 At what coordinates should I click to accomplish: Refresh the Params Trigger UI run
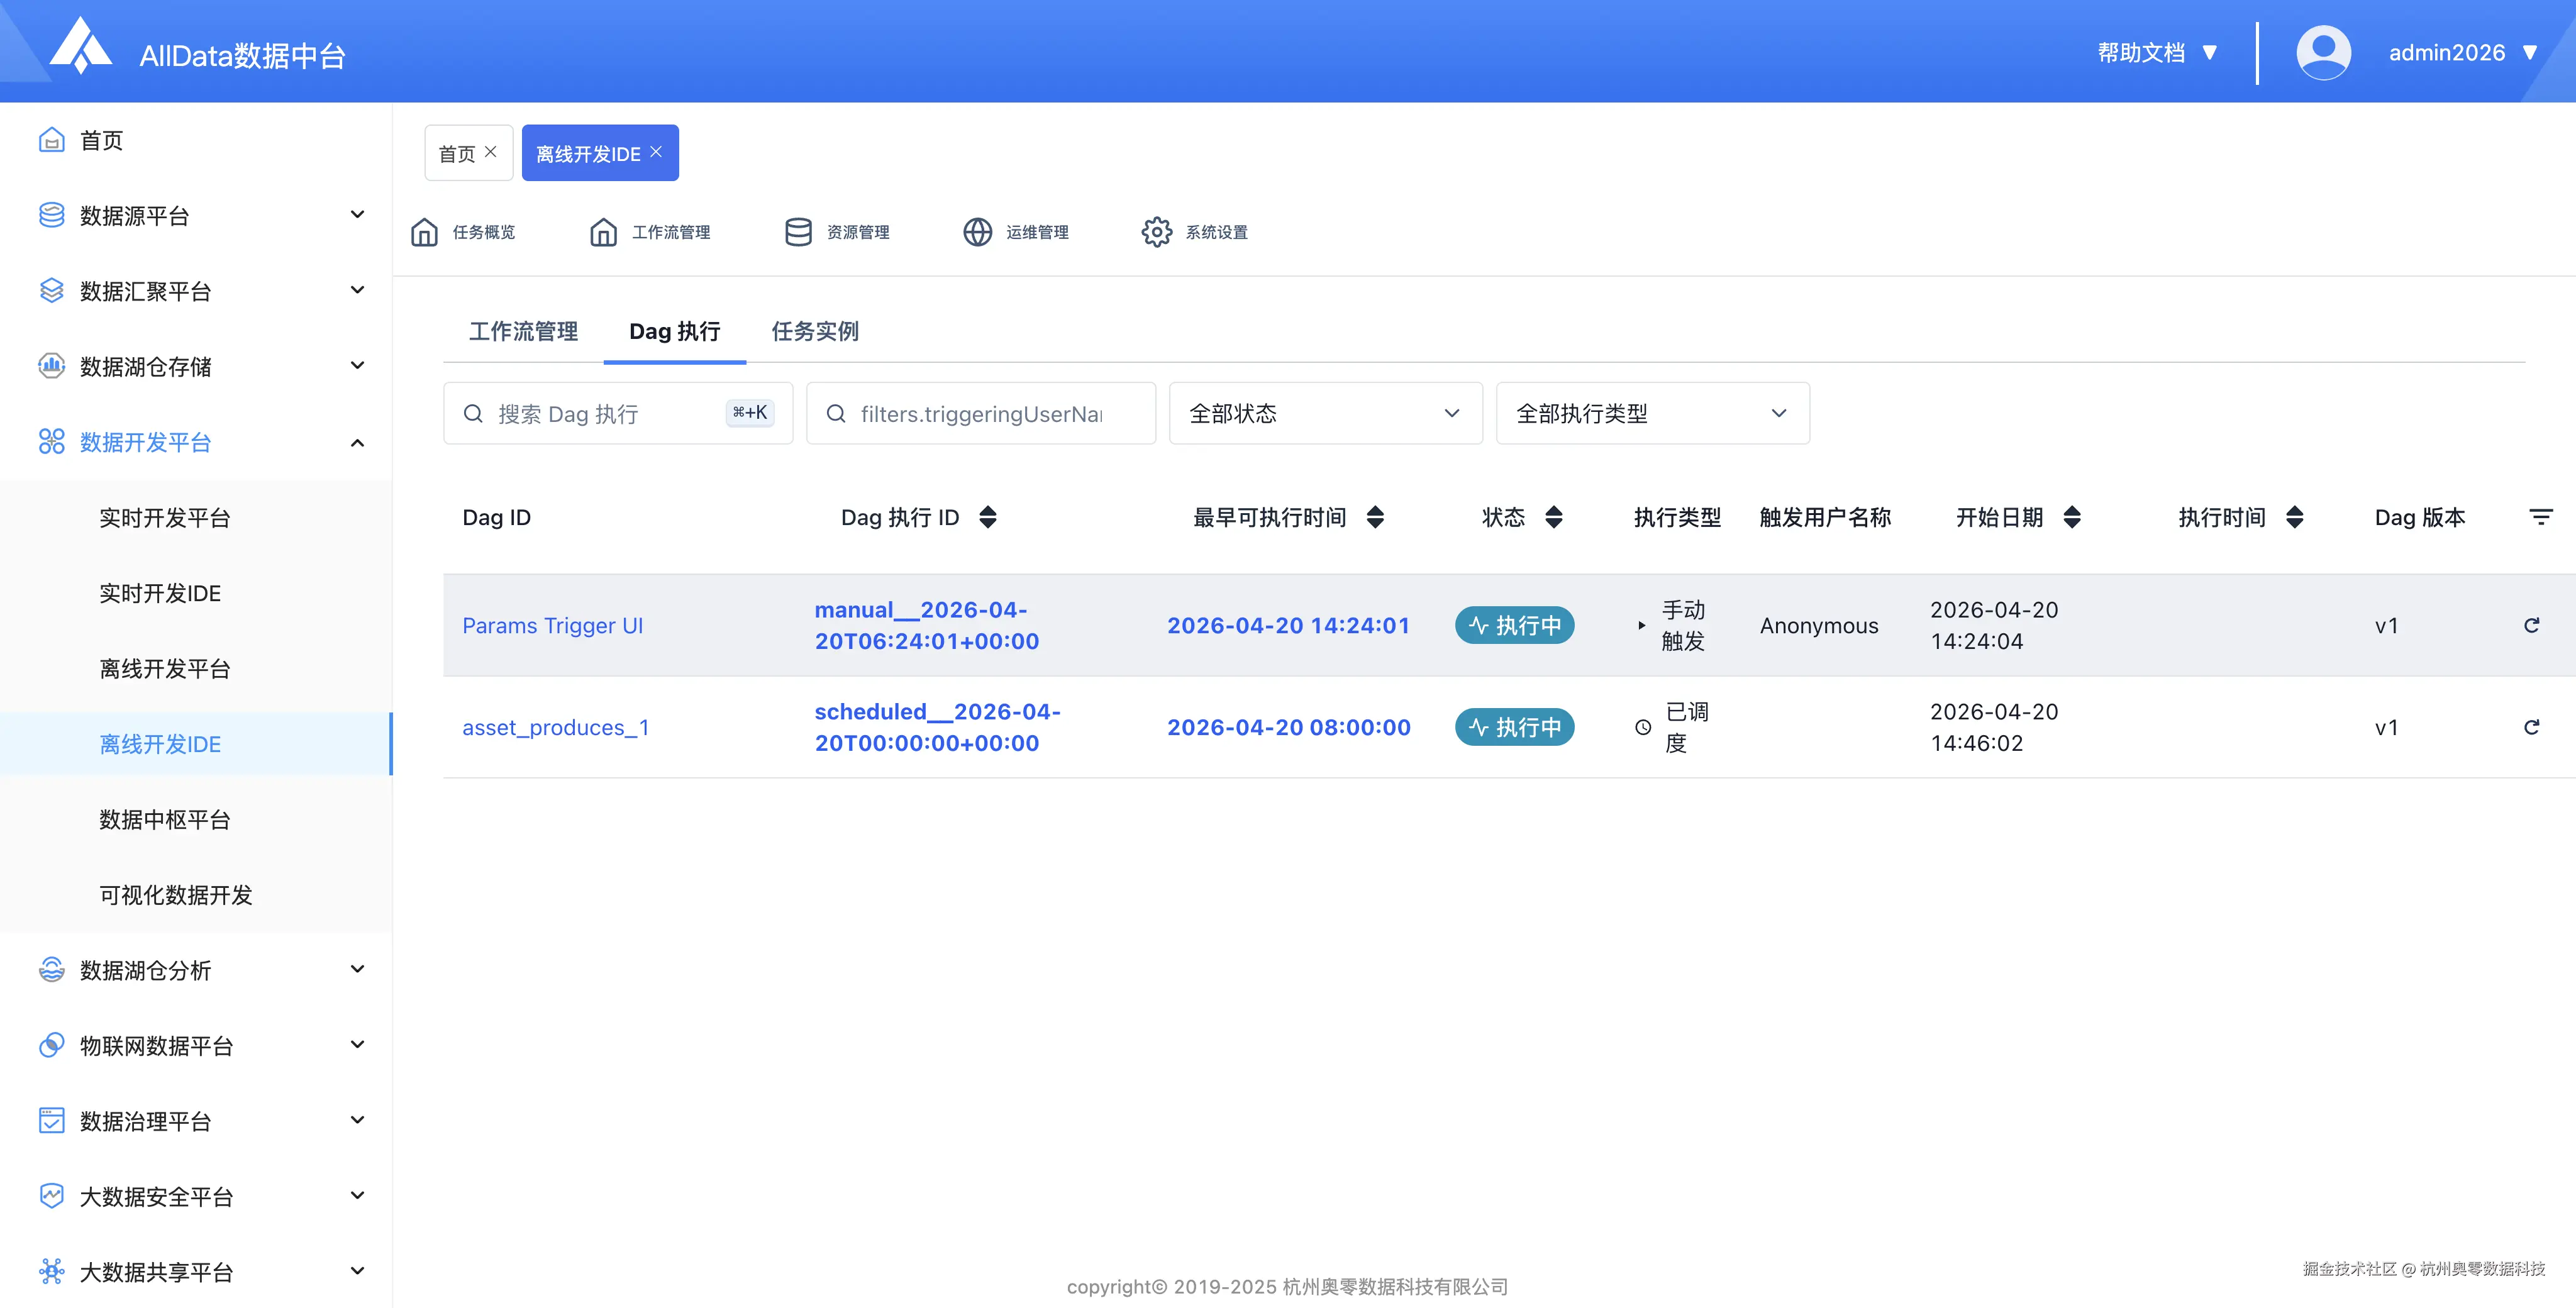pyautogui.click(x=2531, y=625)
